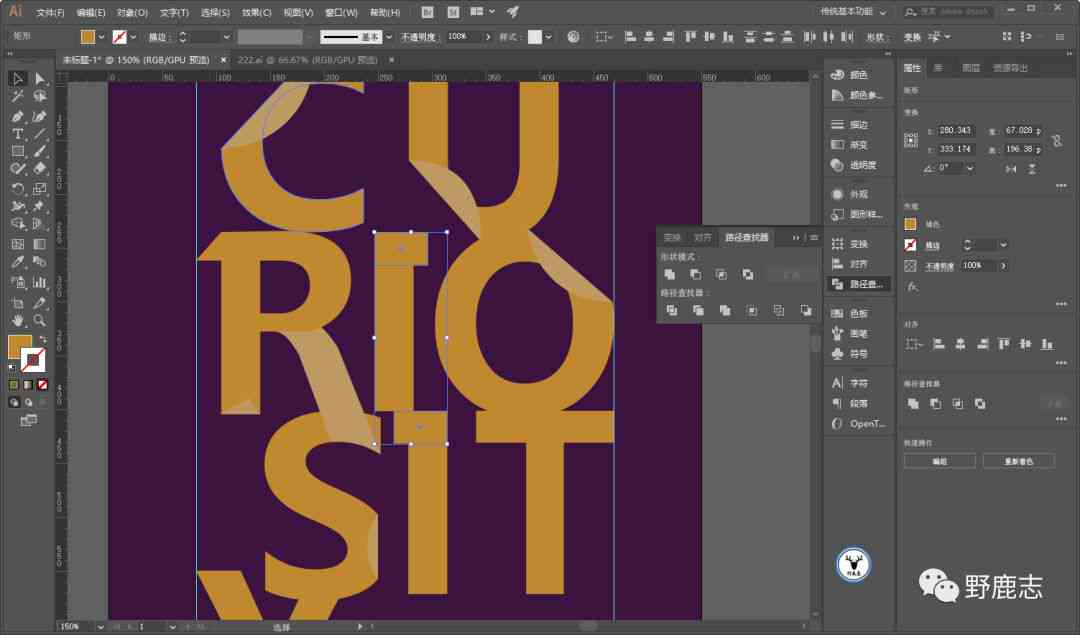
Task: Show more options in Transform section
Action: (x=1061, y=185)
